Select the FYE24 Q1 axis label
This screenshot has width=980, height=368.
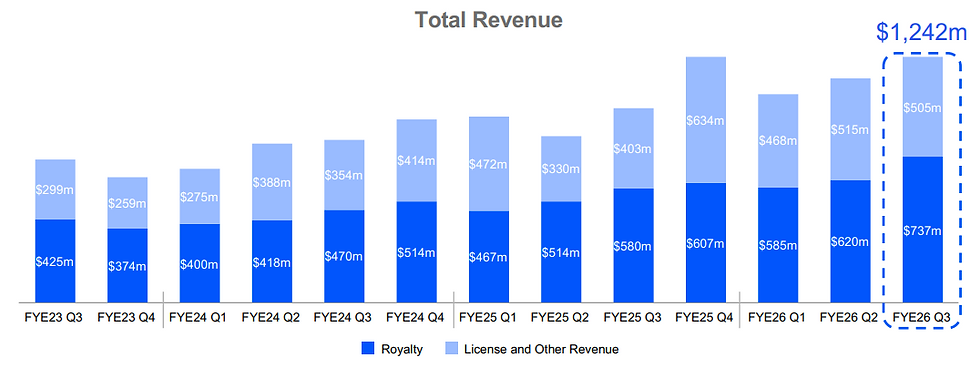tap(199, 317)
